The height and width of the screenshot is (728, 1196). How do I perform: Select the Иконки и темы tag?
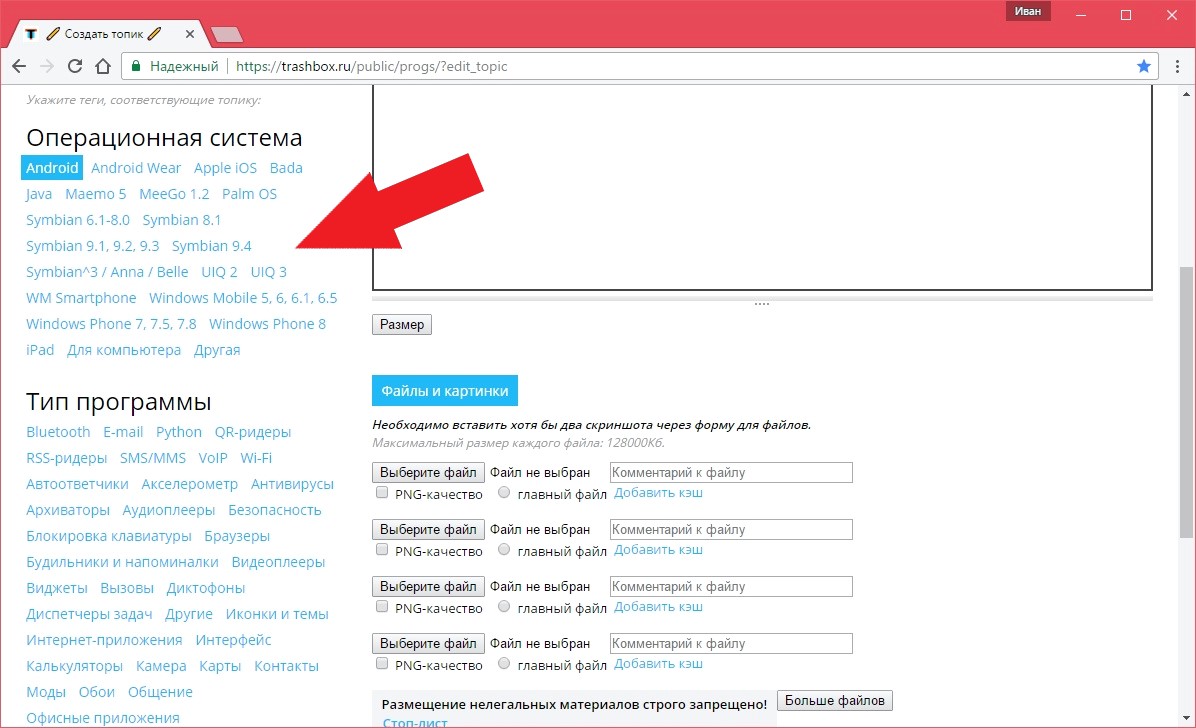[x=277, y=614]
